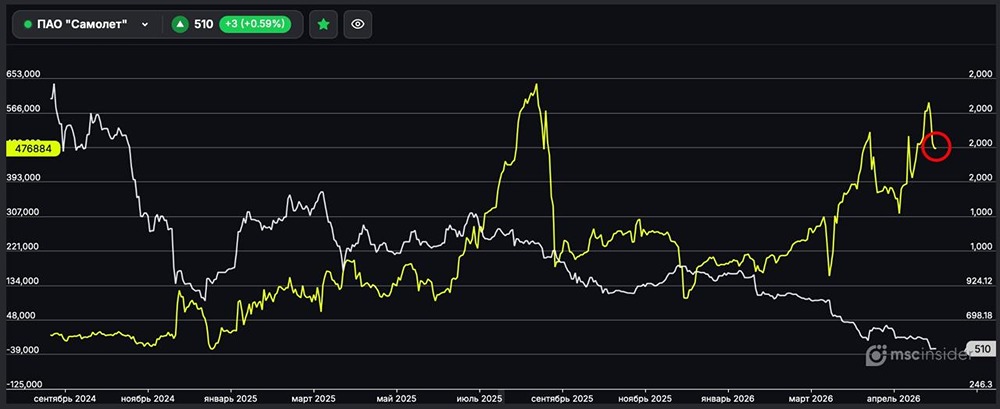Click the 246.3 right axis value
Image resolution: width=1000 pixels, height=409 pixels.
(x=983, y=385)
